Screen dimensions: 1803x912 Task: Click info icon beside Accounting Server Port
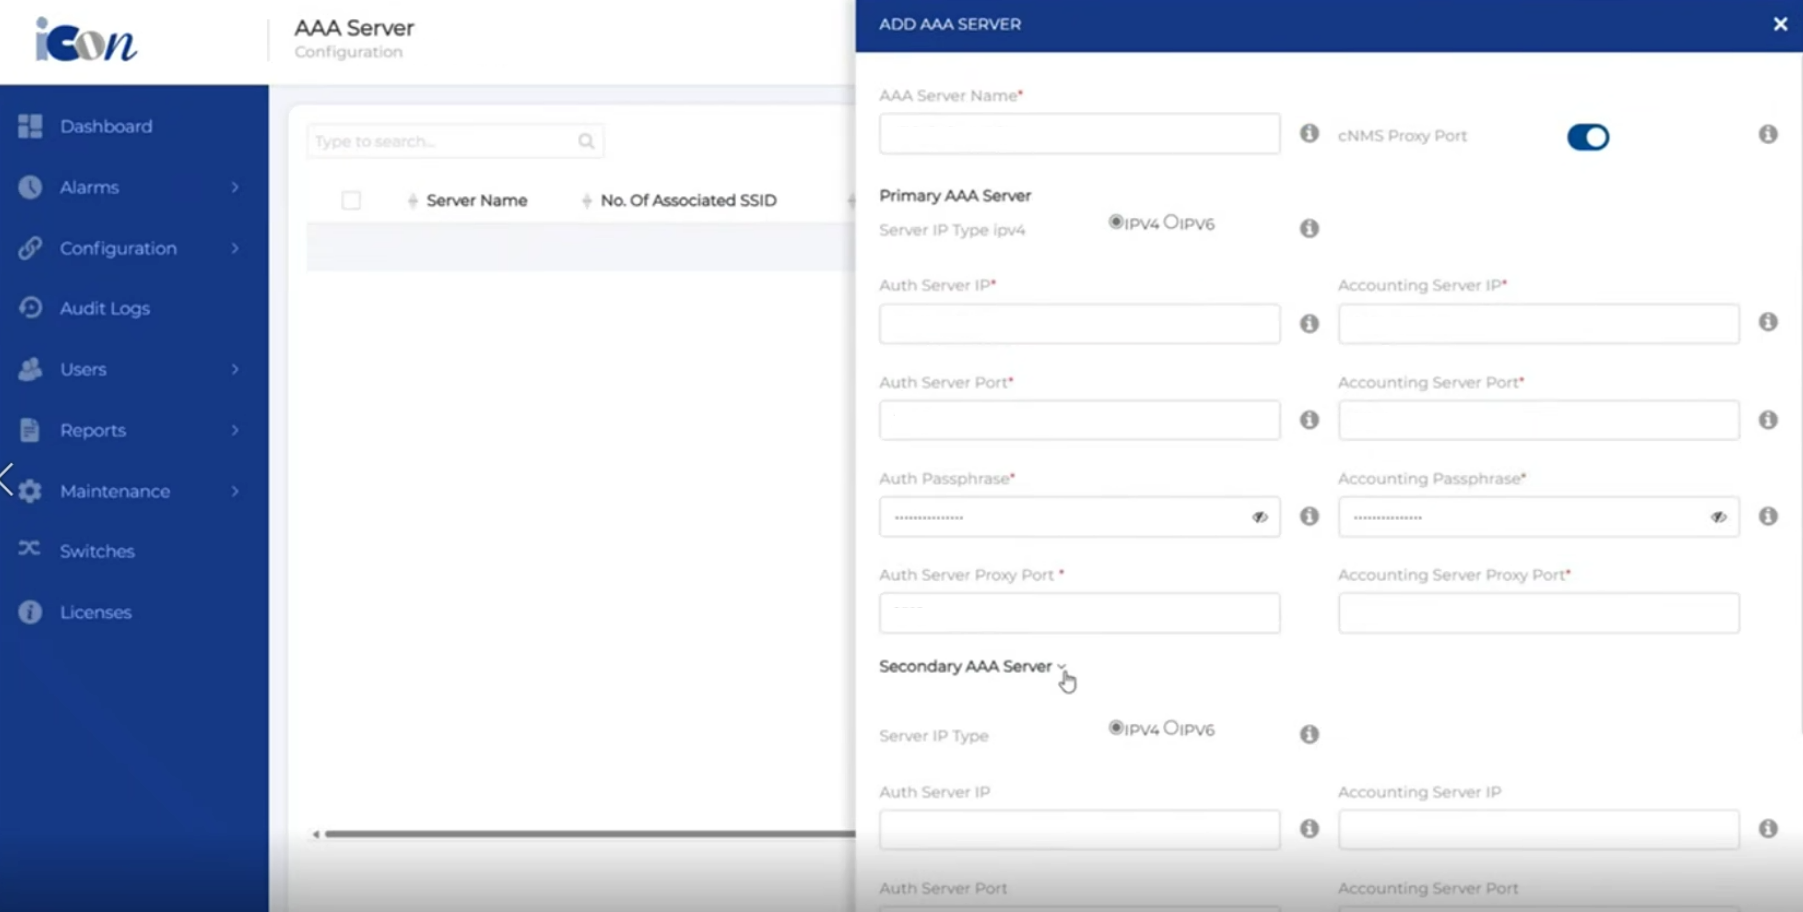coord(1768,420)
